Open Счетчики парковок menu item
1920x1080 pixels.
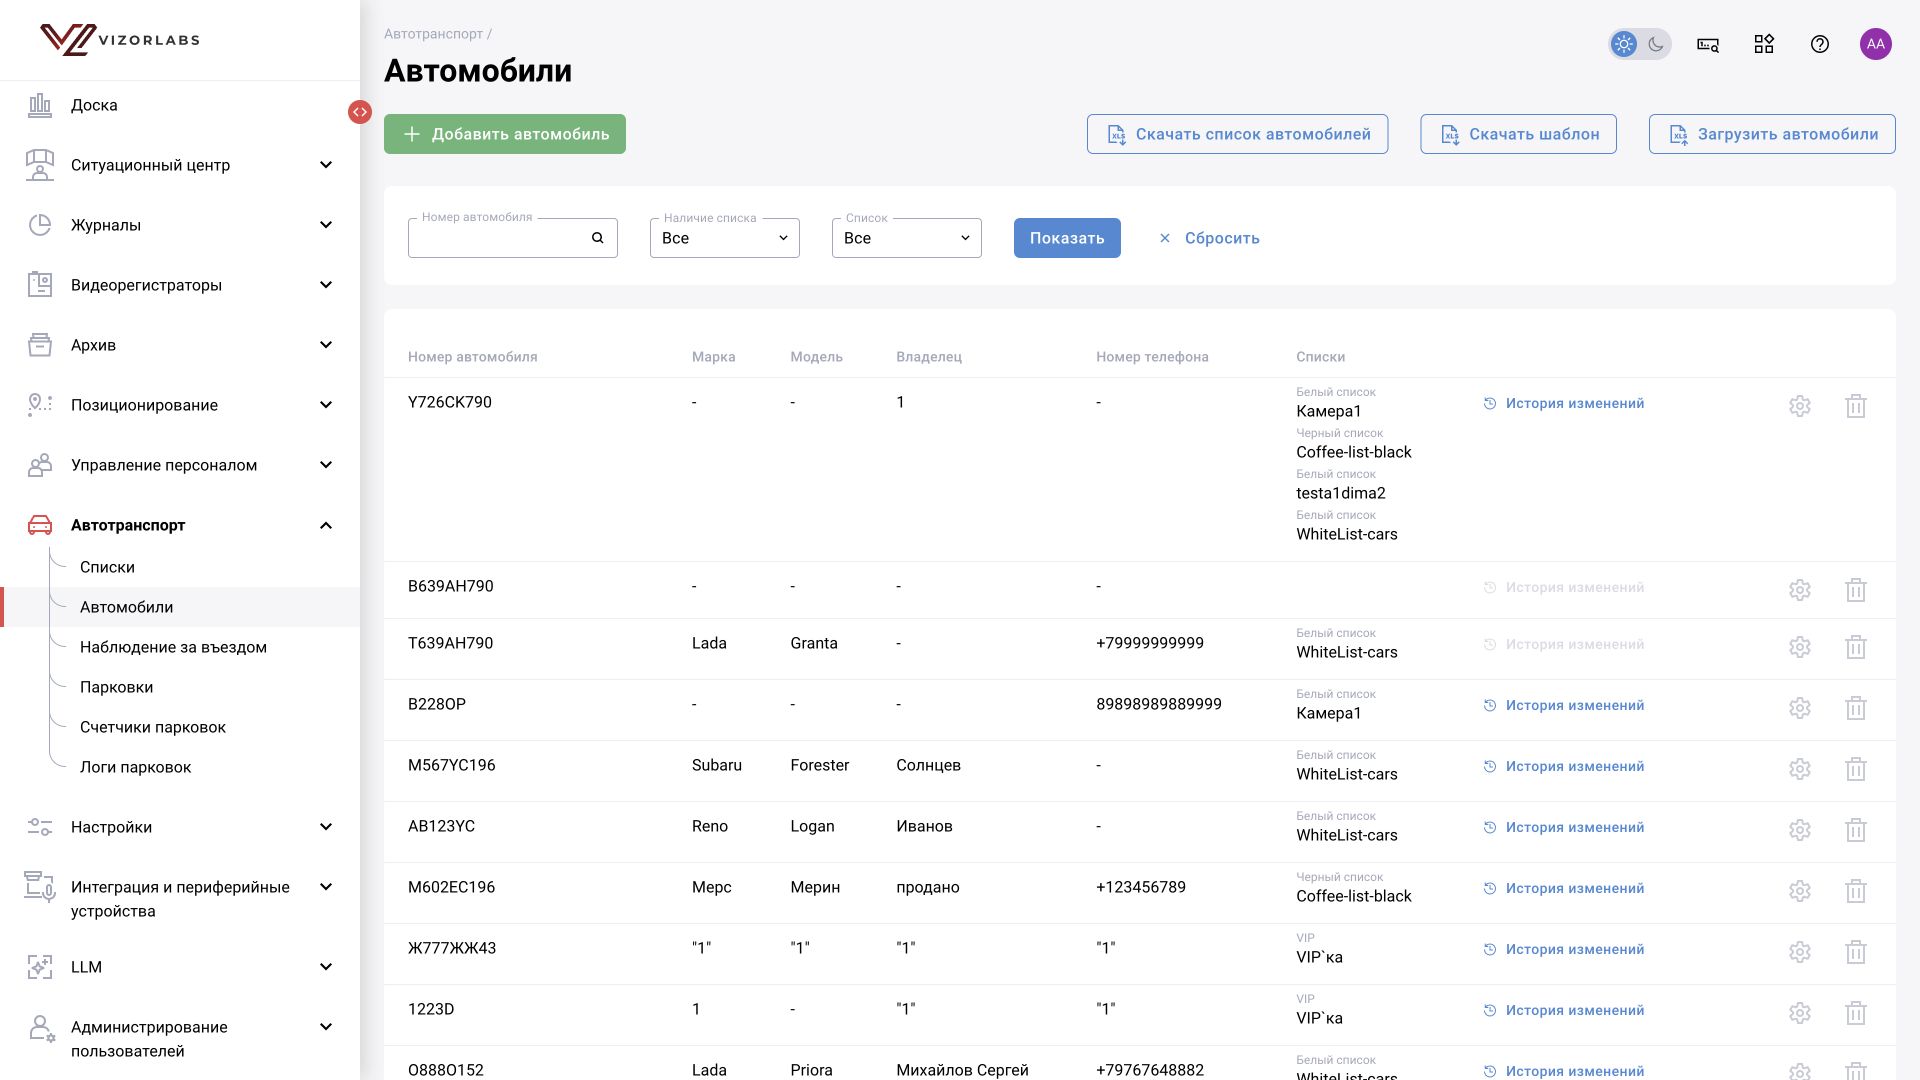(153, 727)
